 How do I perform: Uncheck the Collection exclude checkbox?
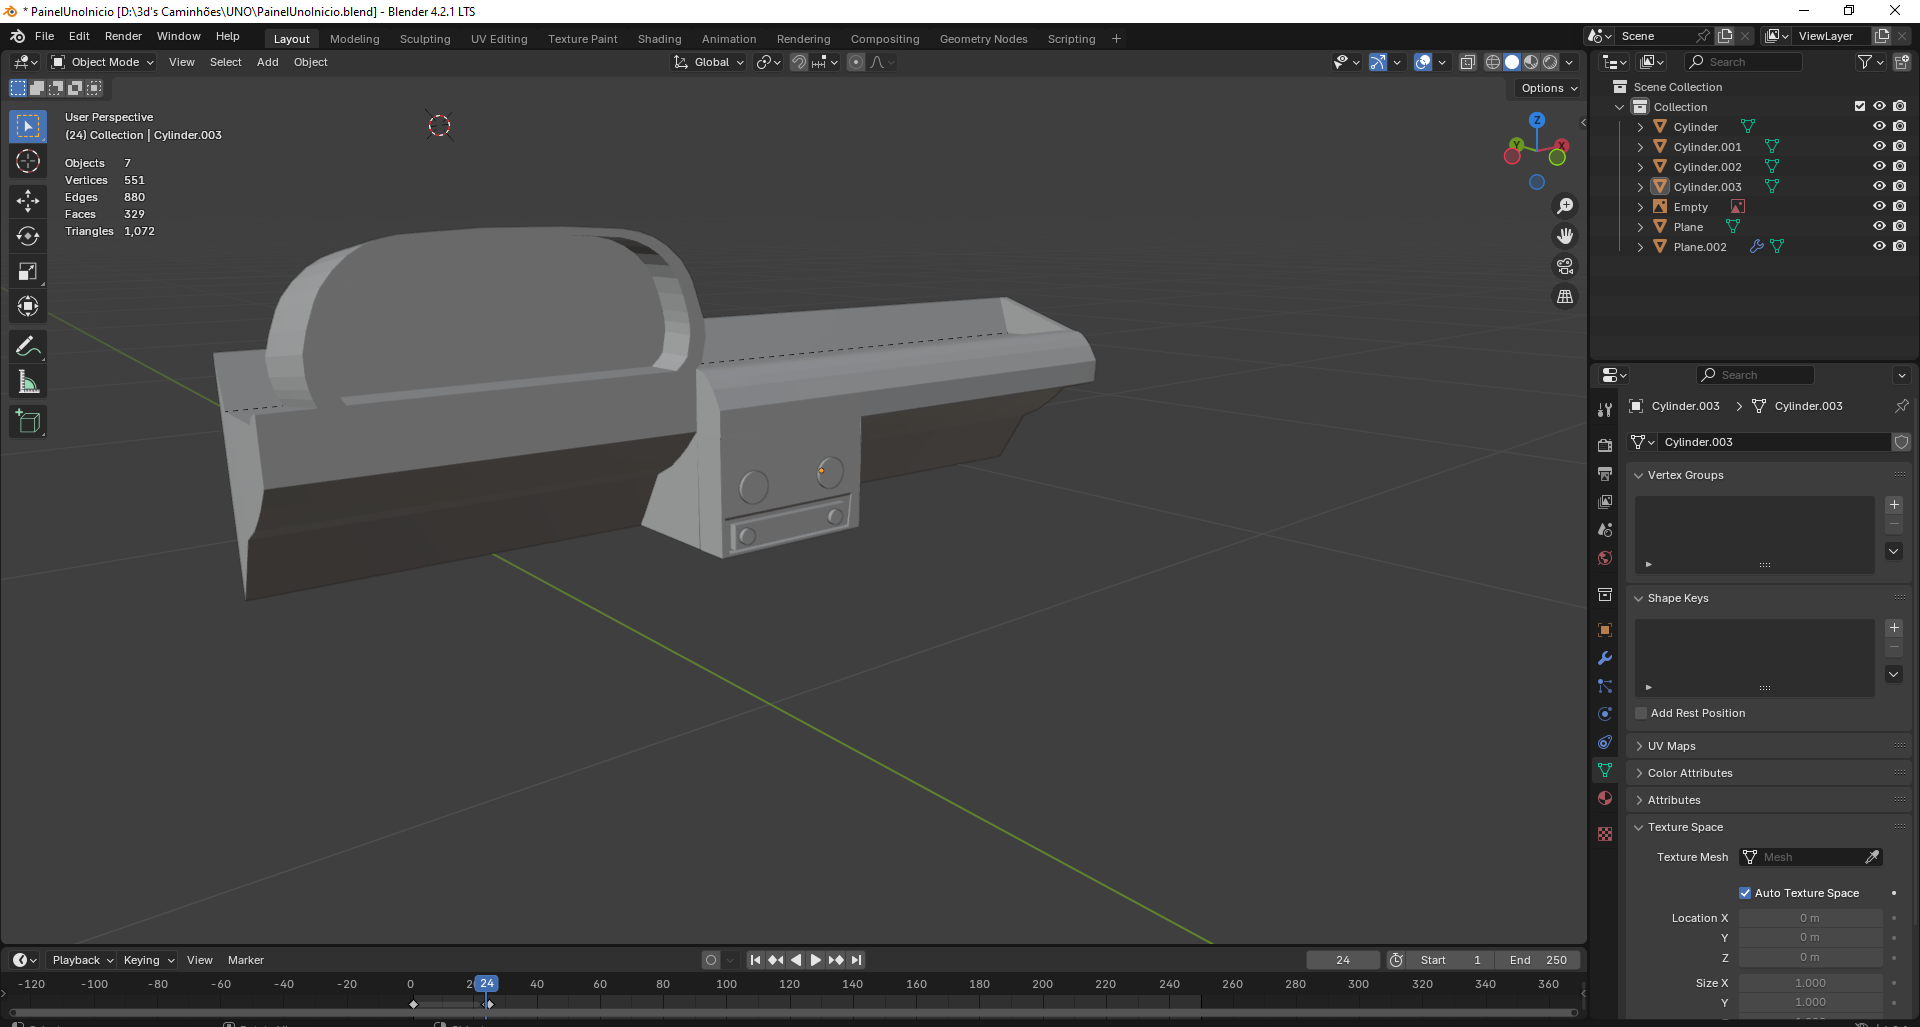pos(1860,106)
